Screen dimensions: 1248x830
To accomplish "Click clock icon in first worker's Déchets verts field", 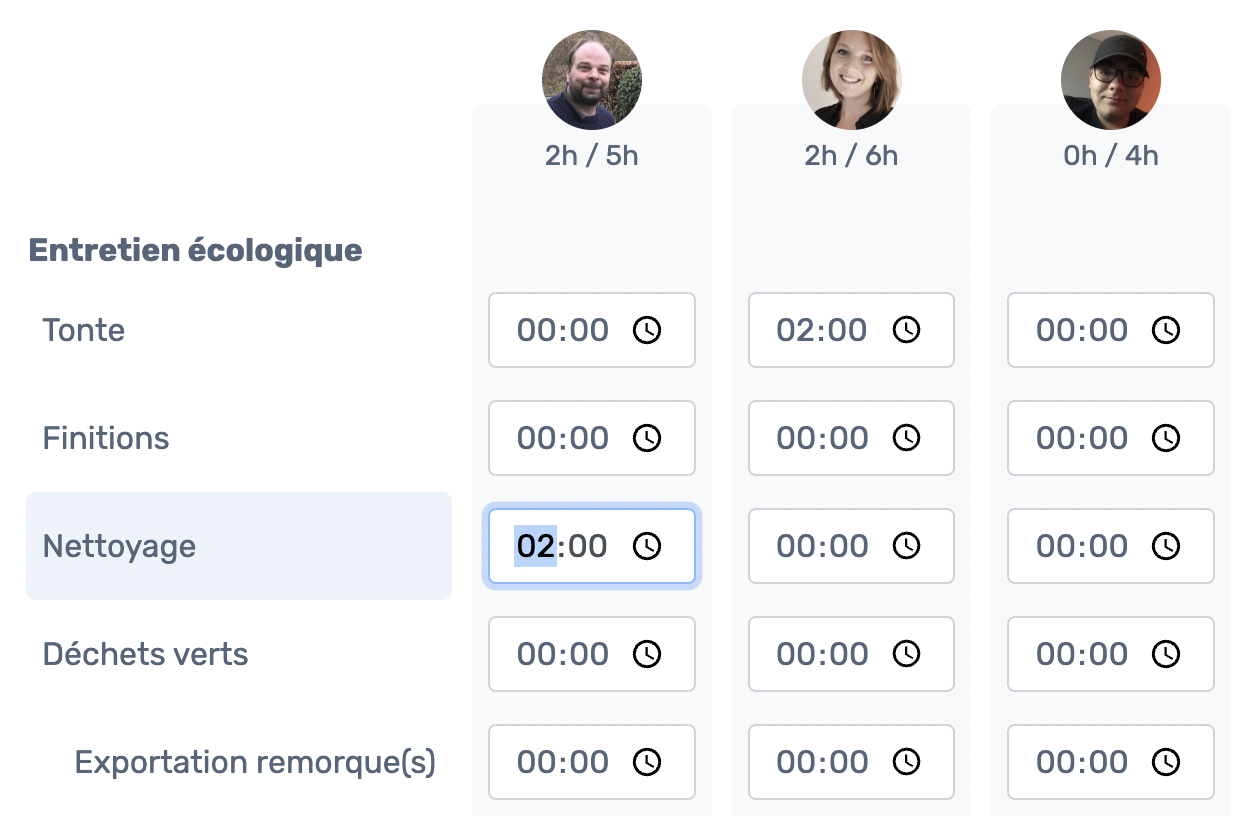I will 647,654.
